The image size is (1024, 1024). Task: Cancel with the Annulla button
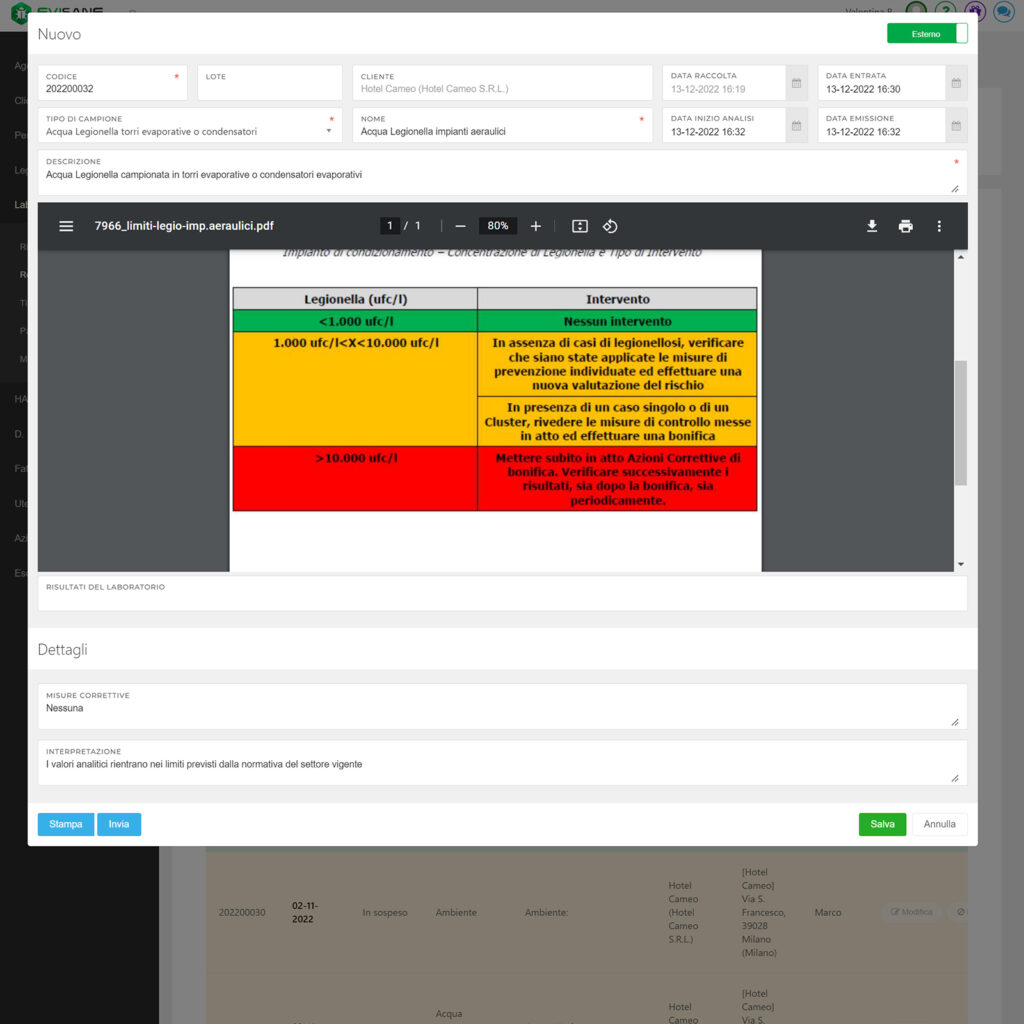point(939,824)
